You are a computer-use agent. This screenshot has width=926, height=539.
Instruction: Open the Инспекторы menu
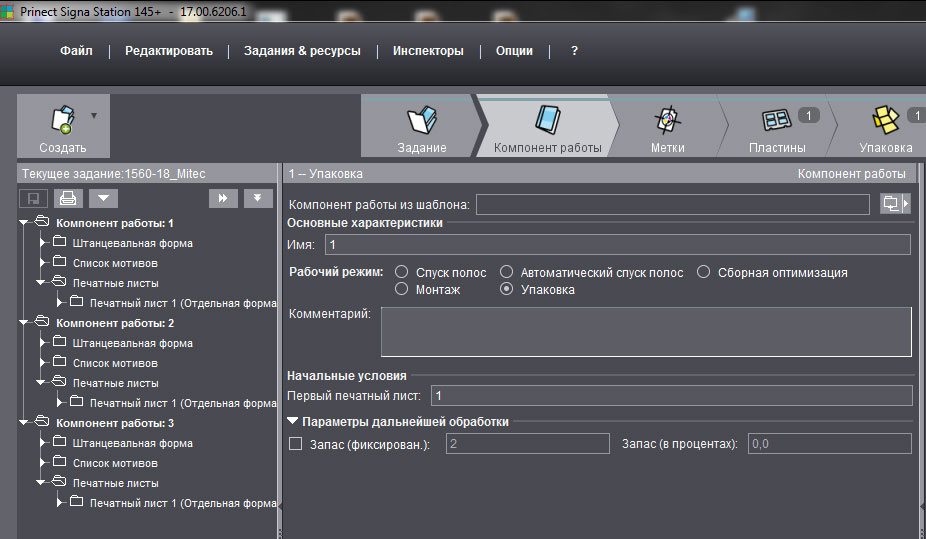coord(428,51)
